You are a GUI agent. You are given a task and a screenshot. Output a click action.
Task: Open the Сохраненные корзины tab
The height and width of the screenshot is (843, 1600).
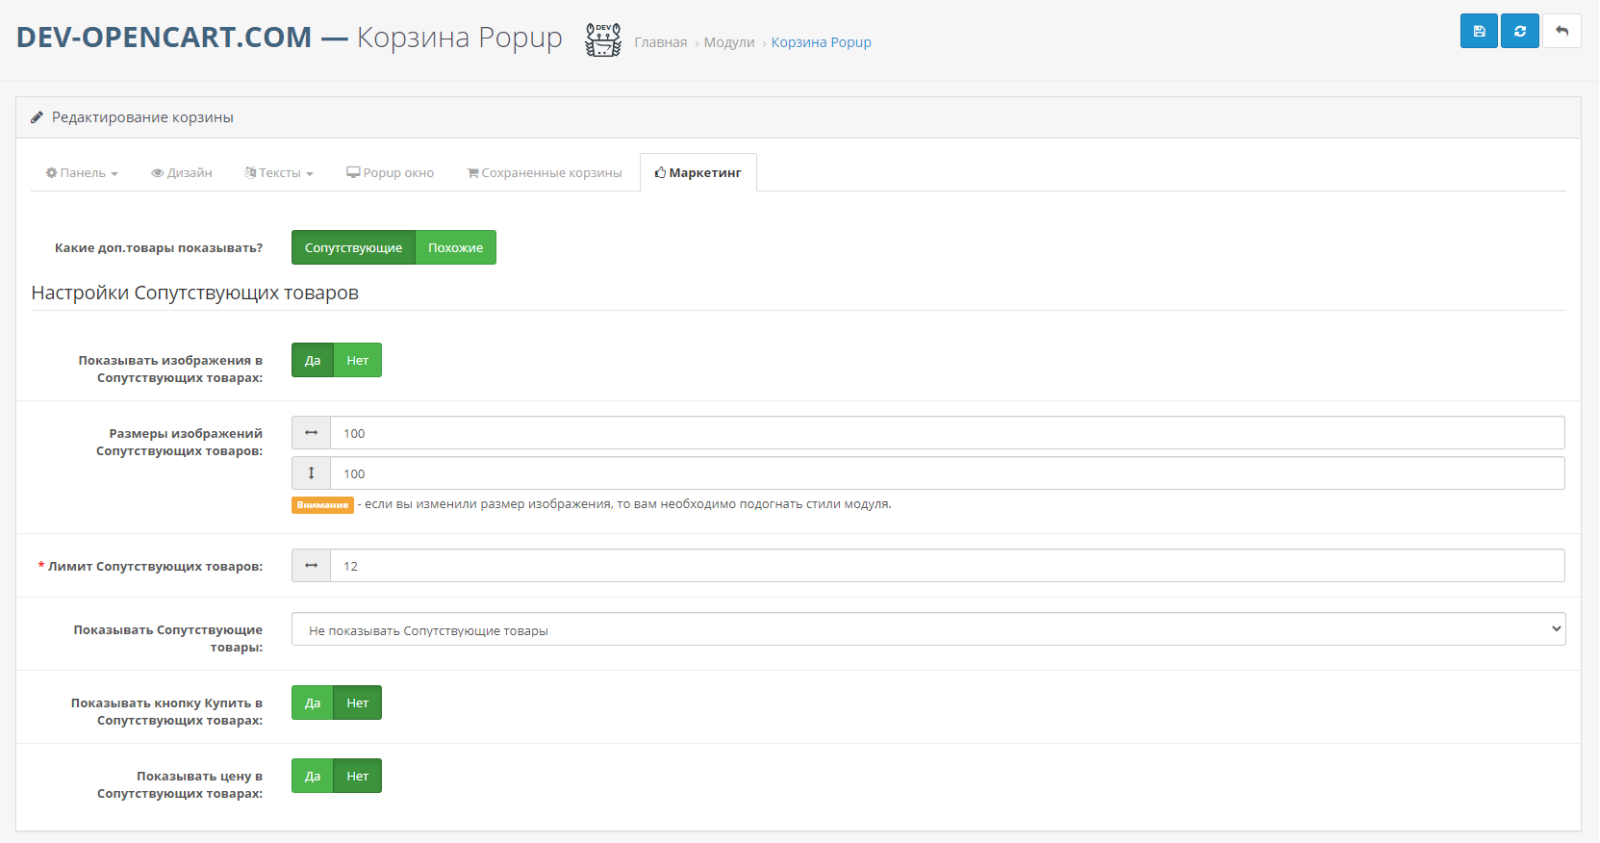pyautogui.click(x=544, y=173)
